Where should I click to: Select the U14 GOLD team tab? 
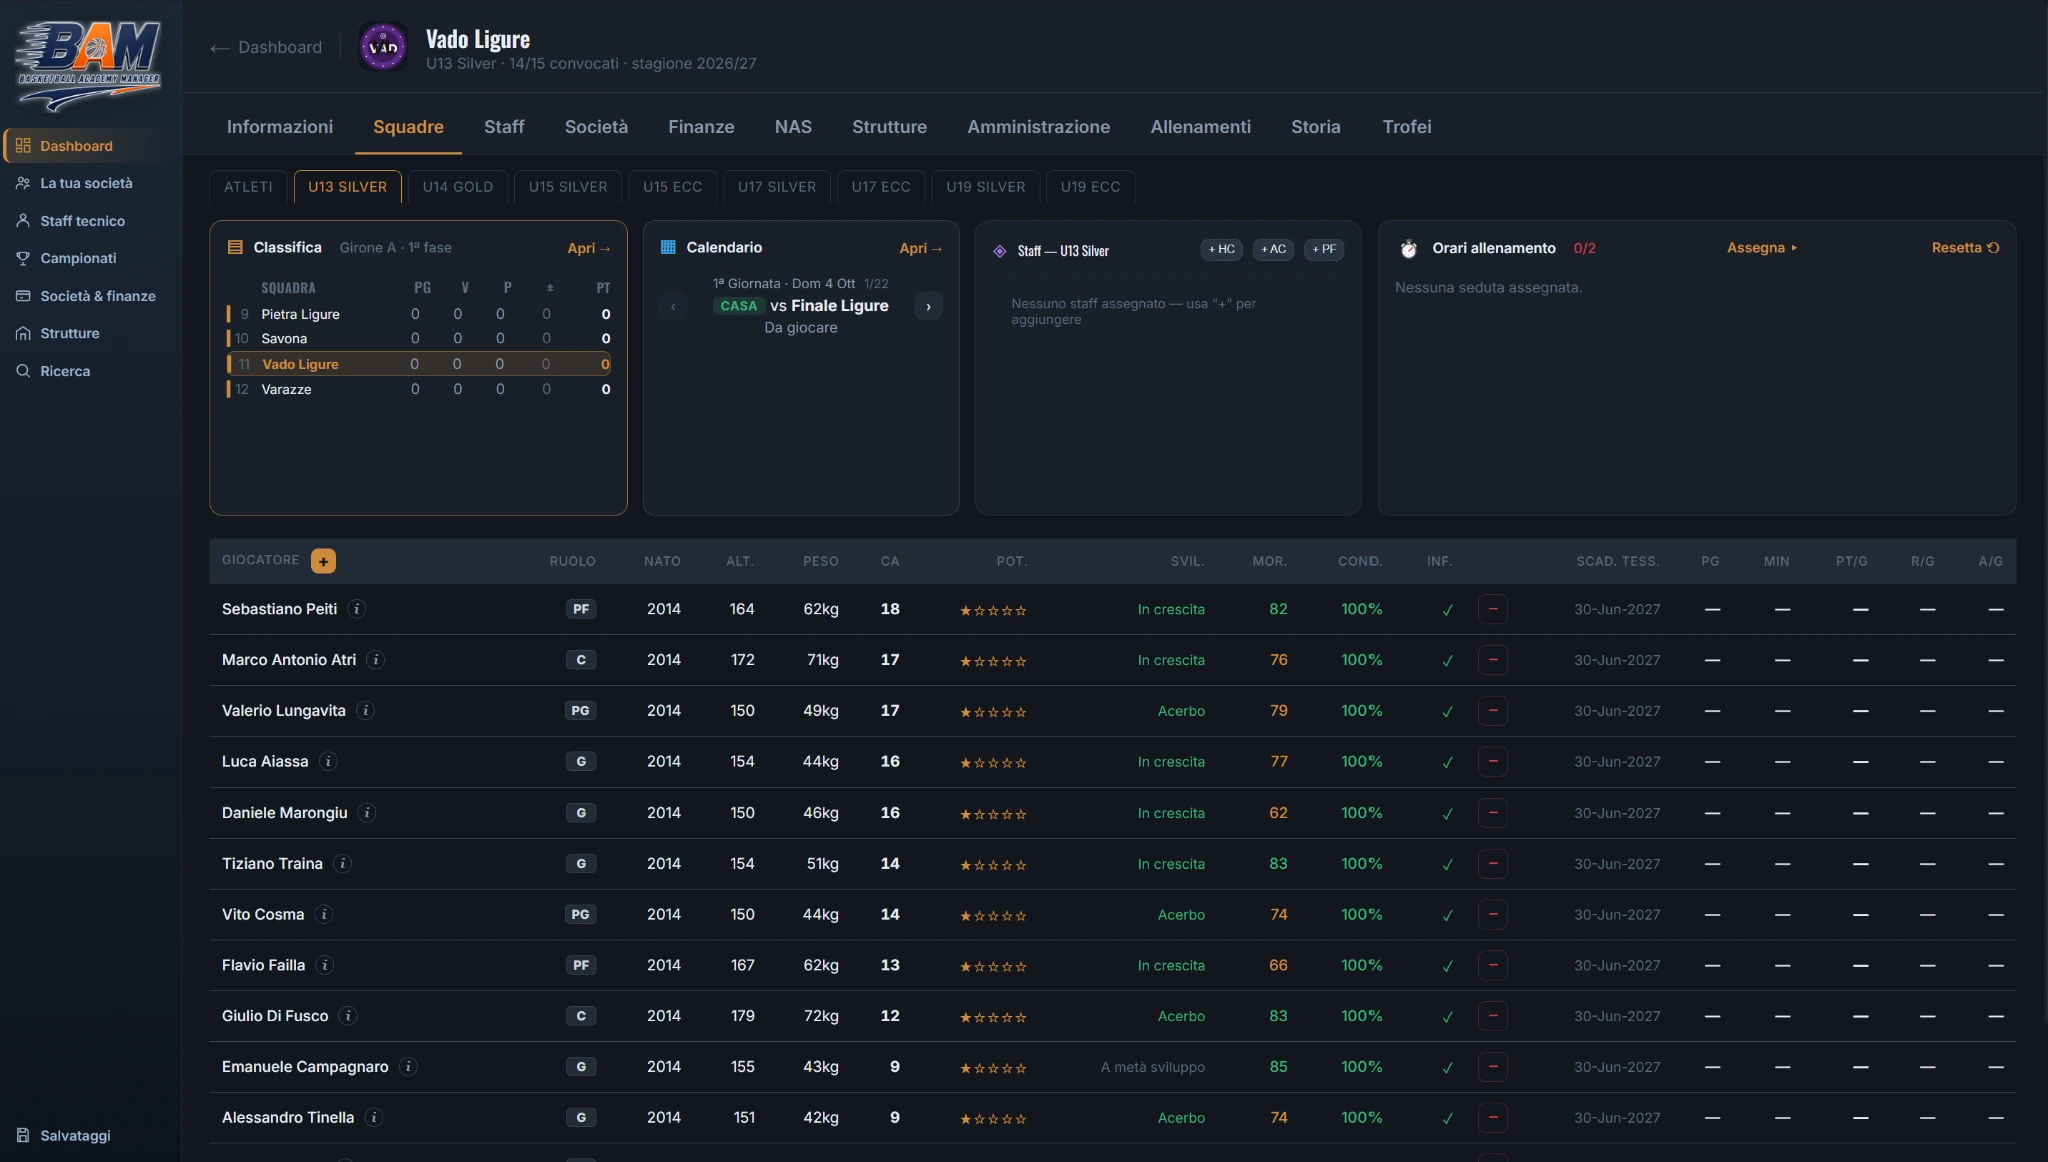tap(457, 187)
